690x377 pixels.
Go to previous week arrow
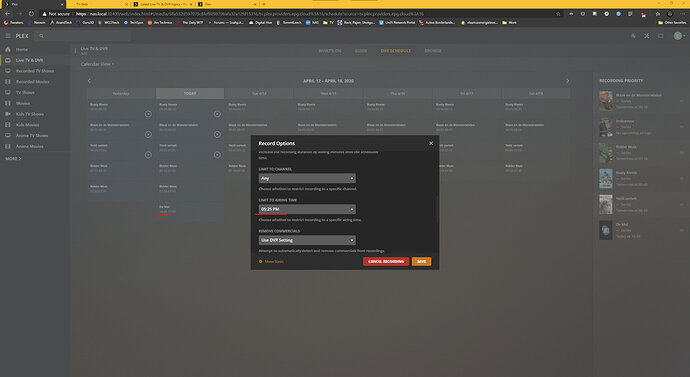[x=89, y=81]
